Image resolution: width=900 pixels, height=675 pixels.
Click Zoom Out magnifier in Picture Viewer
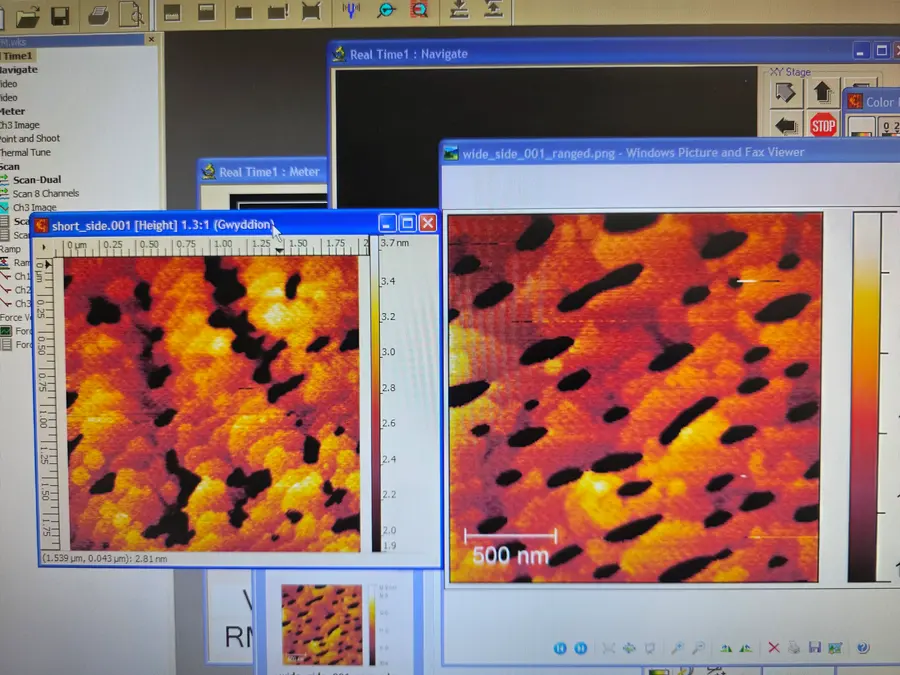[x=699, y=648]
